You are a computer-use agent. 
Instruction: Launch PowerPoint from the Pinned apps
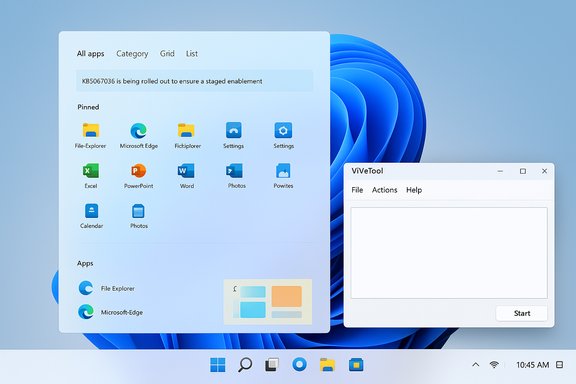click(x=138, y=171)
